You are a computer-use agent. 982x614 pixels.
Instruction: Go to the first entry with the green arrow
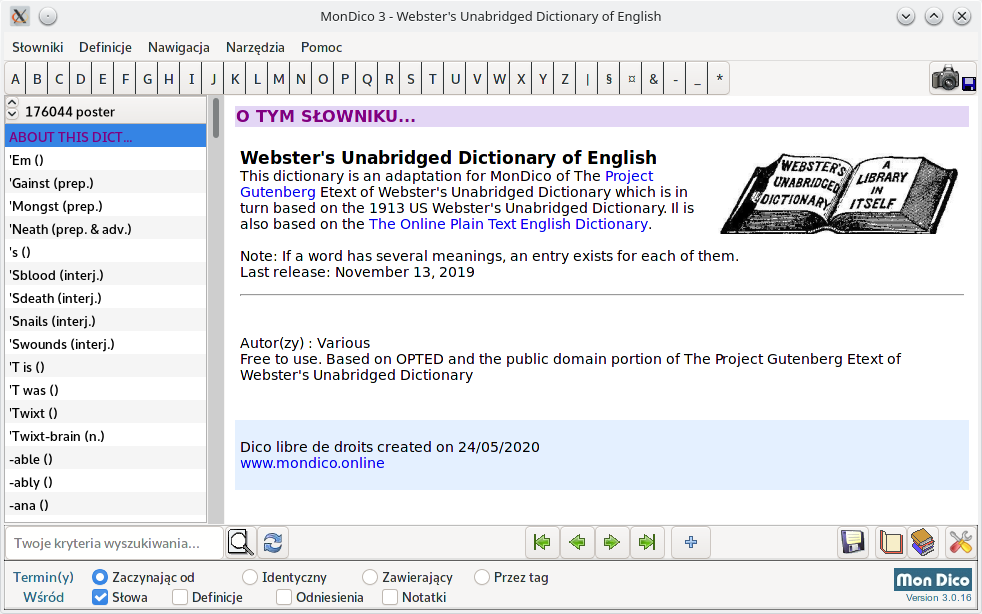point(542,543)
